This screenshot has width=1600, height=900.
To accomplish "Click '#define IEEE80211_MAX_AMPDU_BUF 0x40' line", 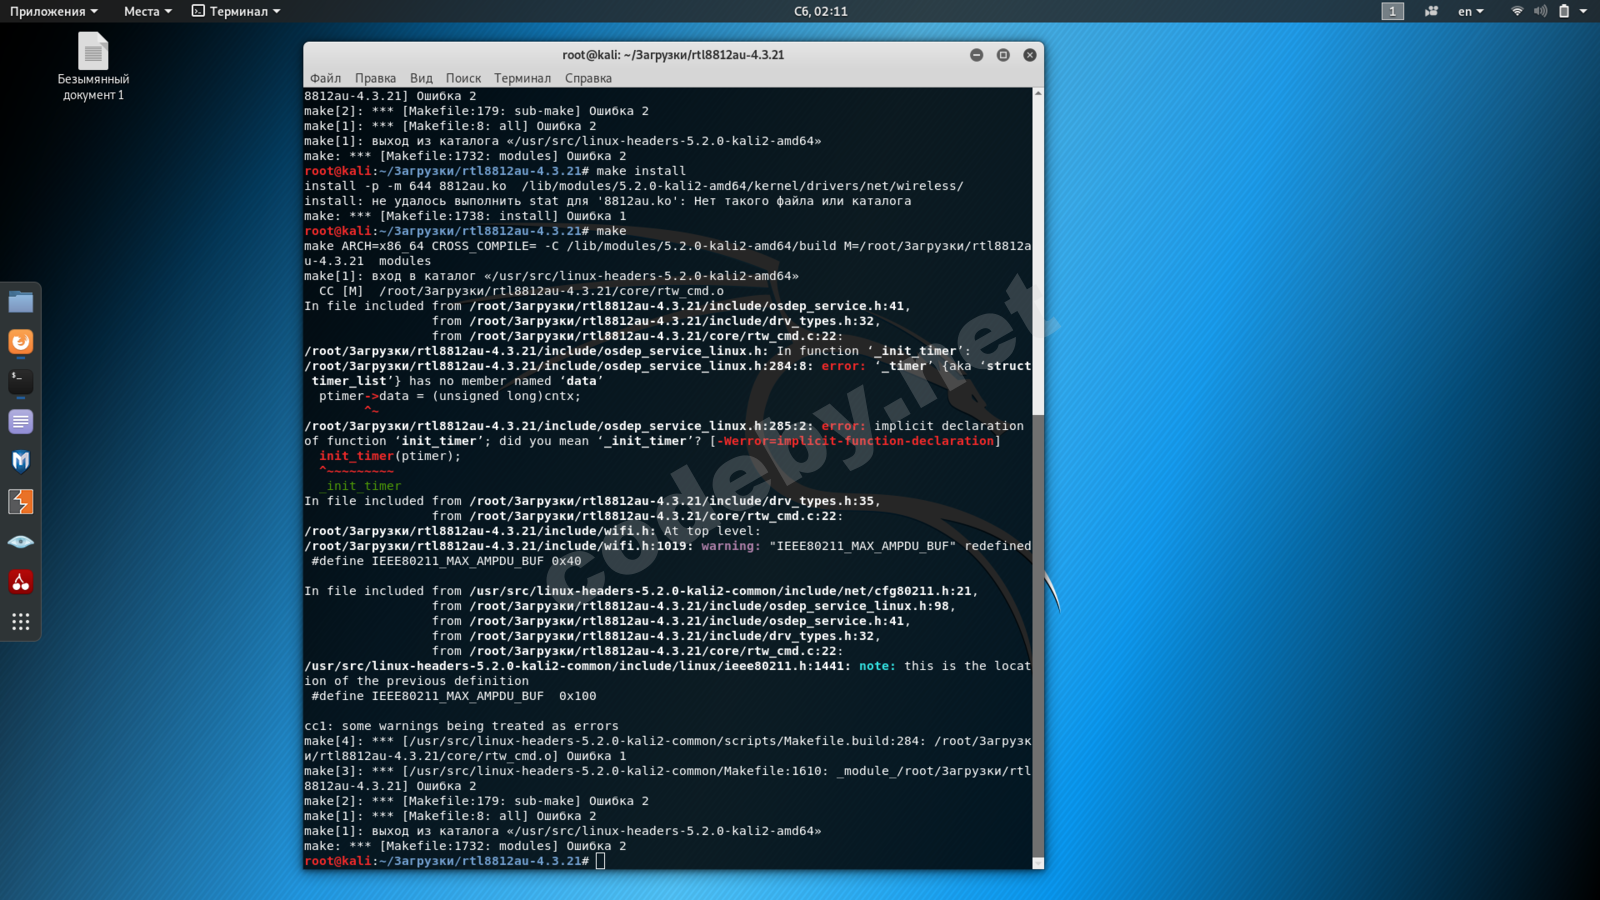I will 446,561.
